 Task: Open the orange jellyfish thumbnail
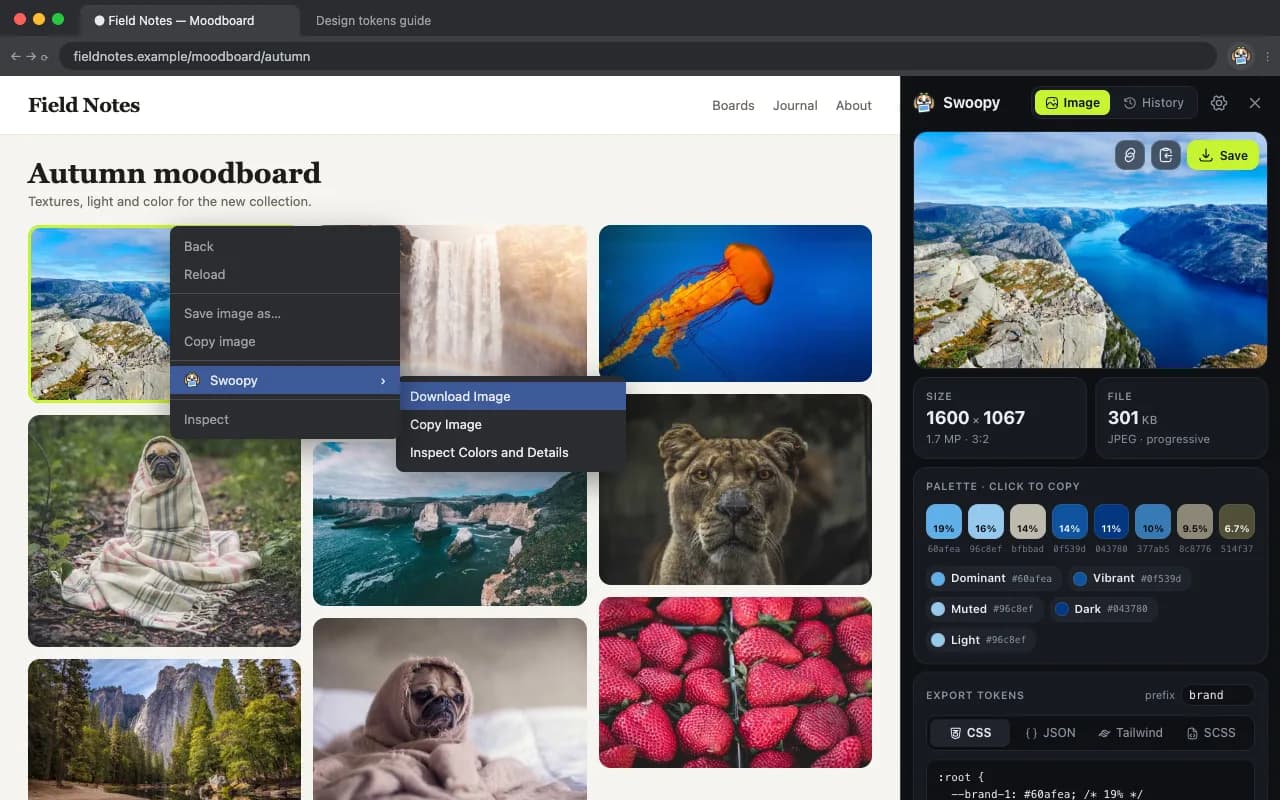click(735, 303)
